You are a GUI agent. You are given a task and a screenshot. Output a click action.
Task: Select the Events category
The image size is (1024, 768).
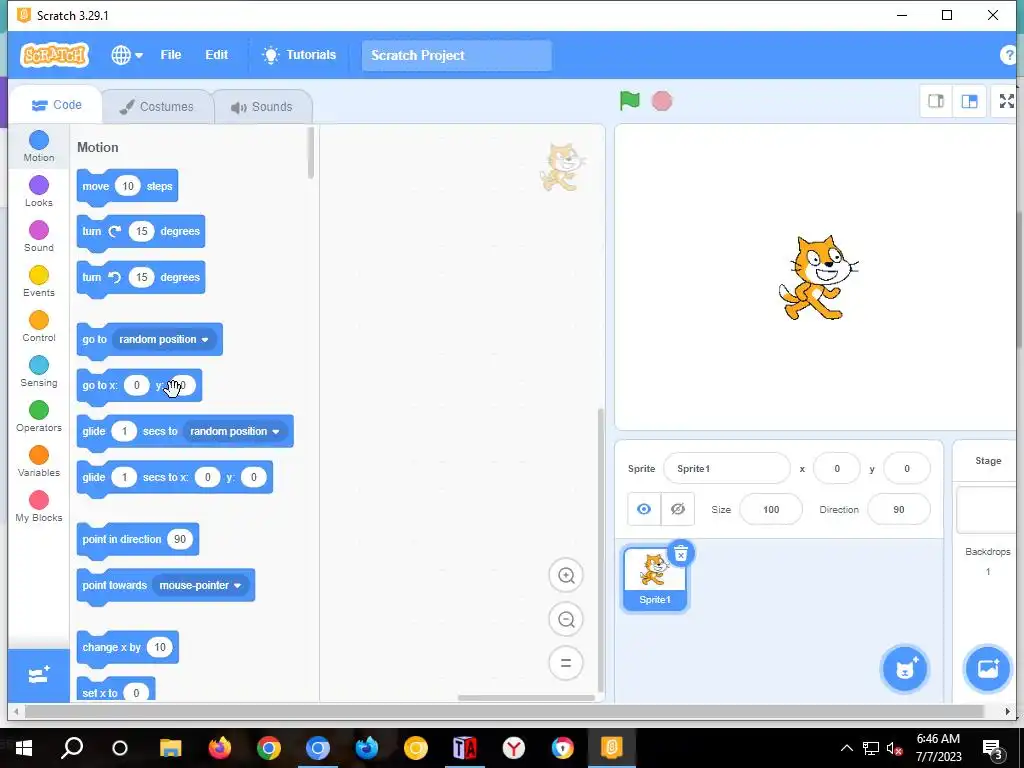39,281
